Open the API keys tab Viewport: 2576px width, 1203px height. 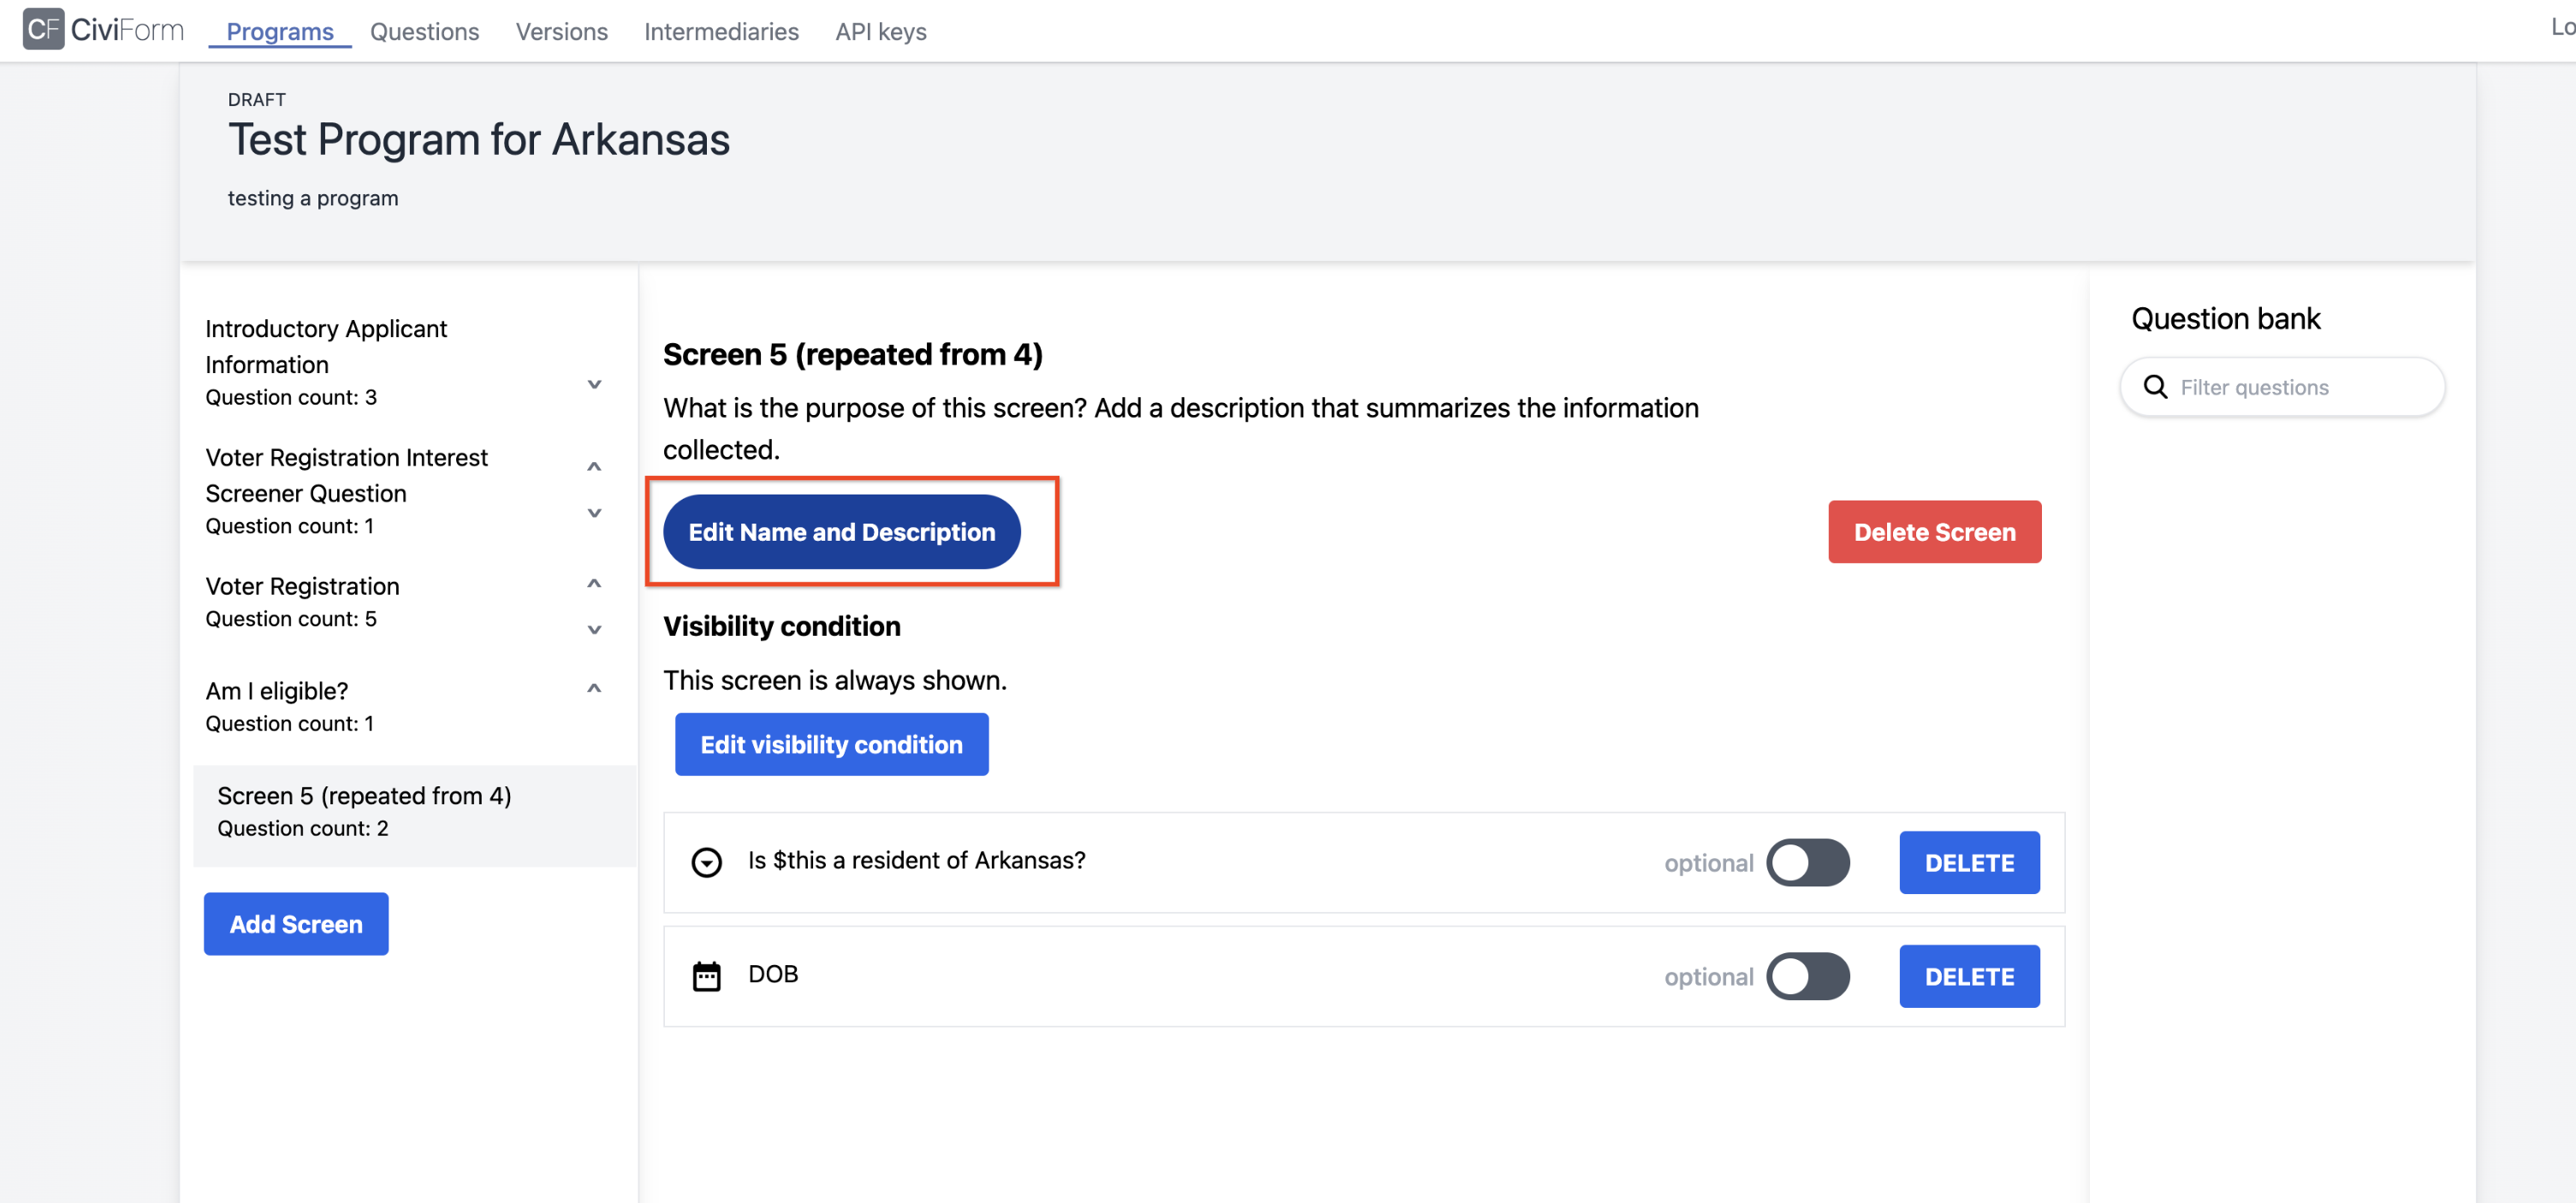(880, 31)
